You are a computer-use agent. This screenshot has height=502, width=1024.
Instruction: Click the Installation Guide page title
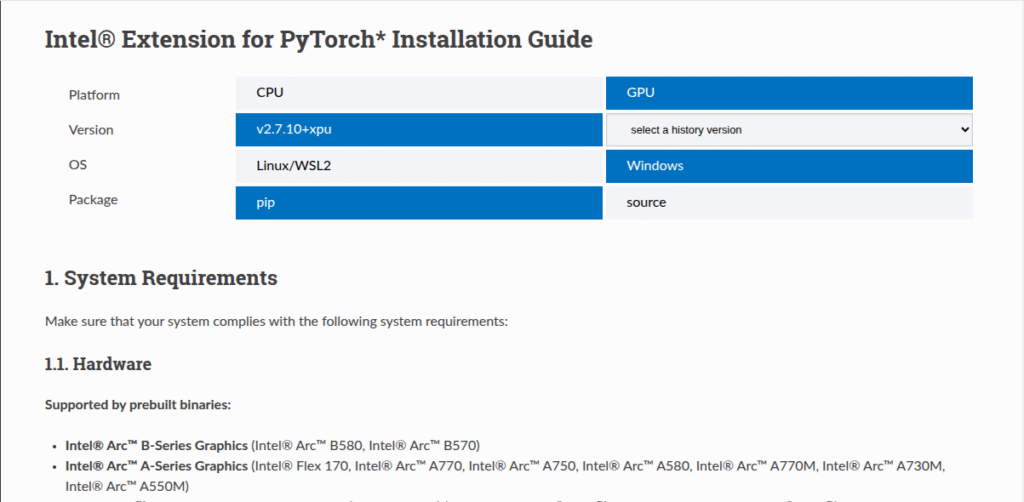(319, 40)
